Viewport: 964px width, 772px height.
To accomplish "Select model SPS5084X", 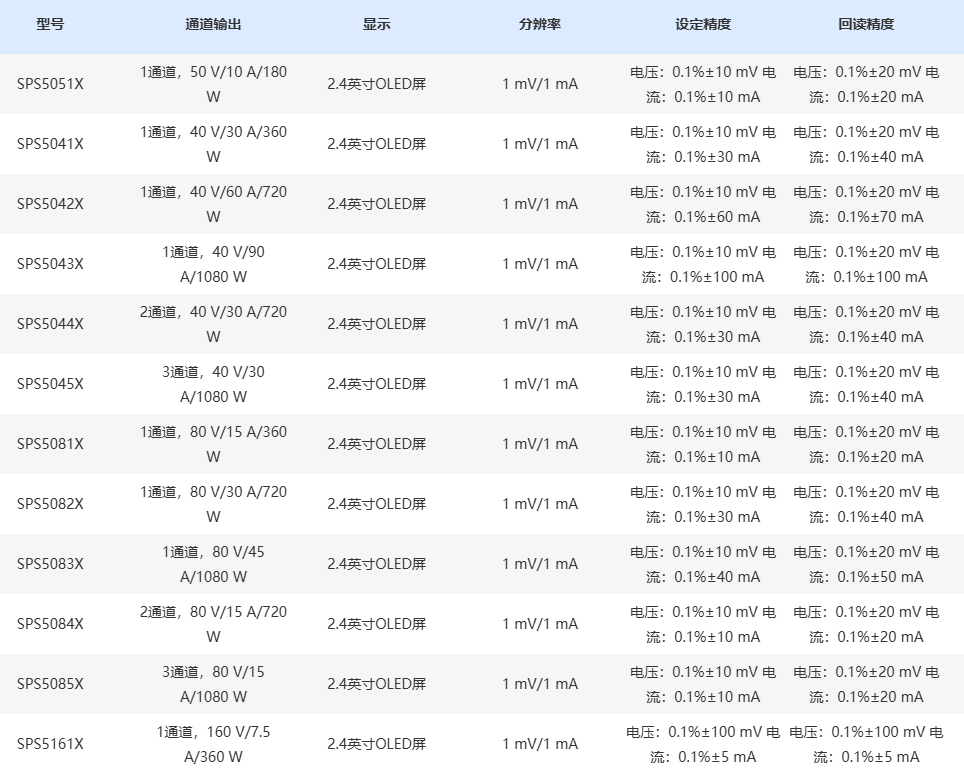I will point(50,624).
